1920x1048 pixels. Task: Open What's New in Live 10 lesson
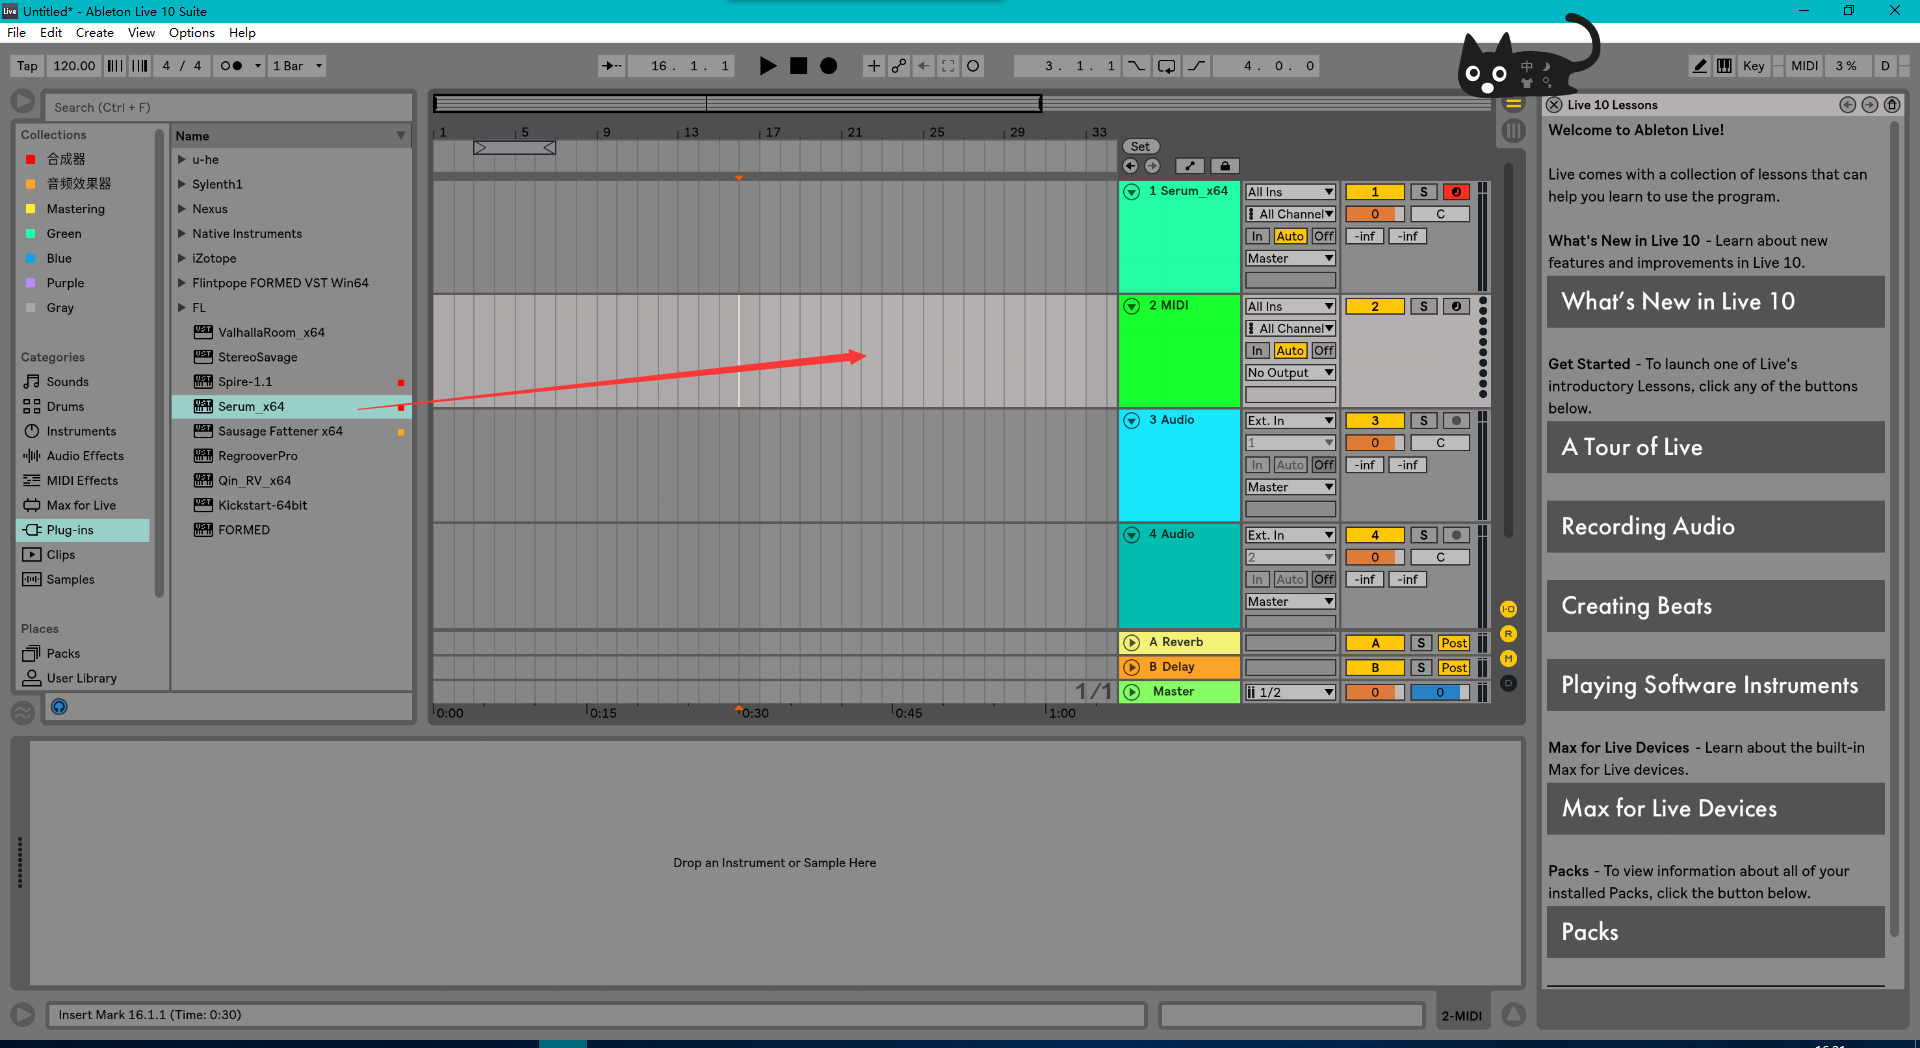tap(1715, 302)
